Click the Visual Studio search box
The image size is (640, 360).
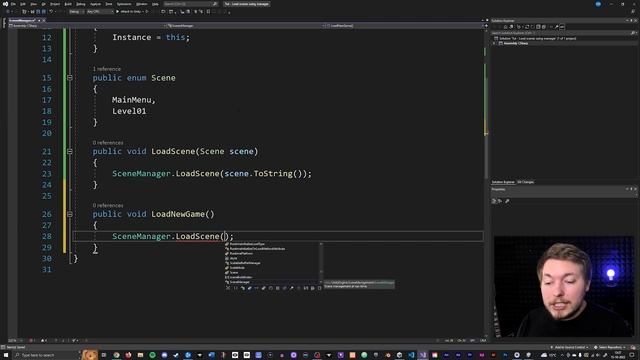point(191,4)
